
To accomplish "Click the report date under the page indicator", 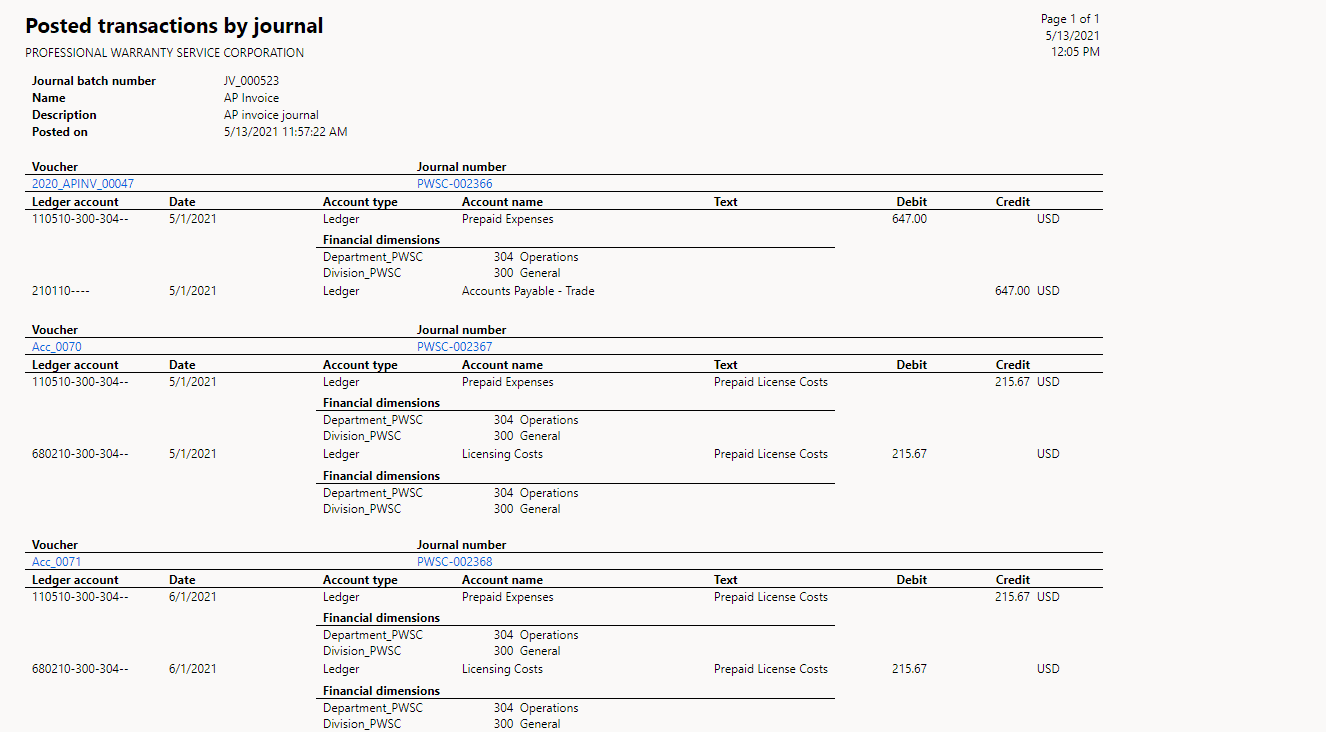I will click(1072, 35).
